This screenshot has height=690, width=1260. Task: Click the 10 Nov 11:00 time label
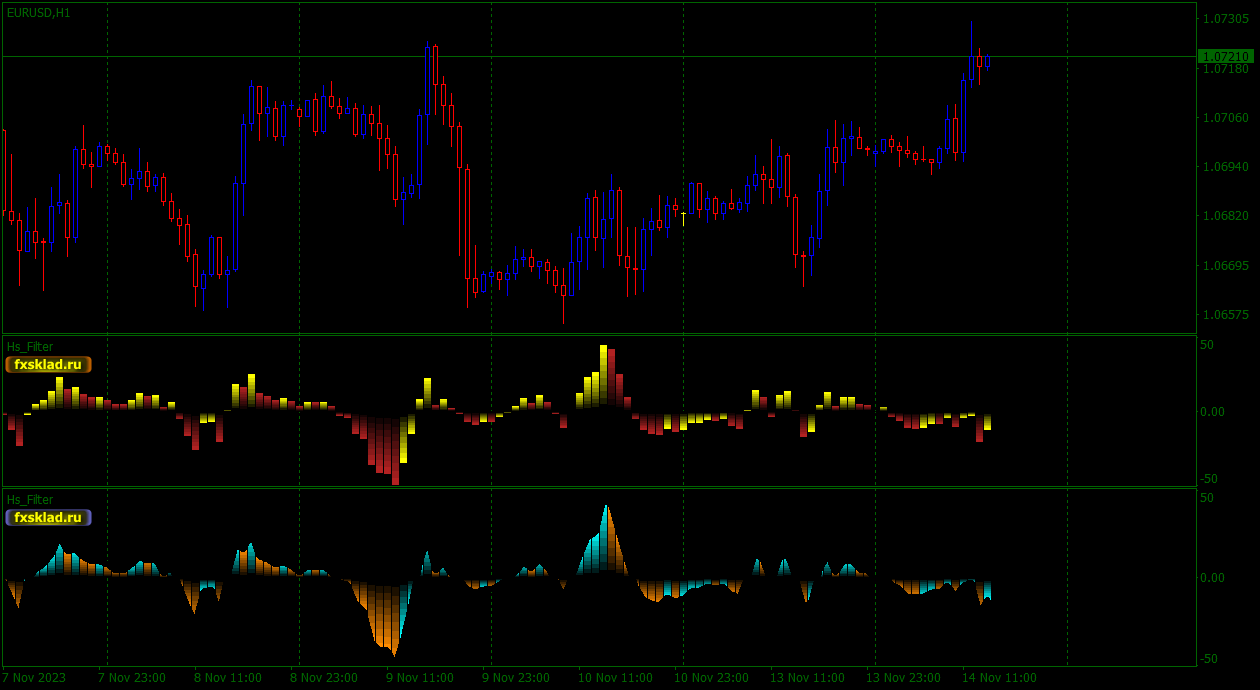[x=615, y=678]
